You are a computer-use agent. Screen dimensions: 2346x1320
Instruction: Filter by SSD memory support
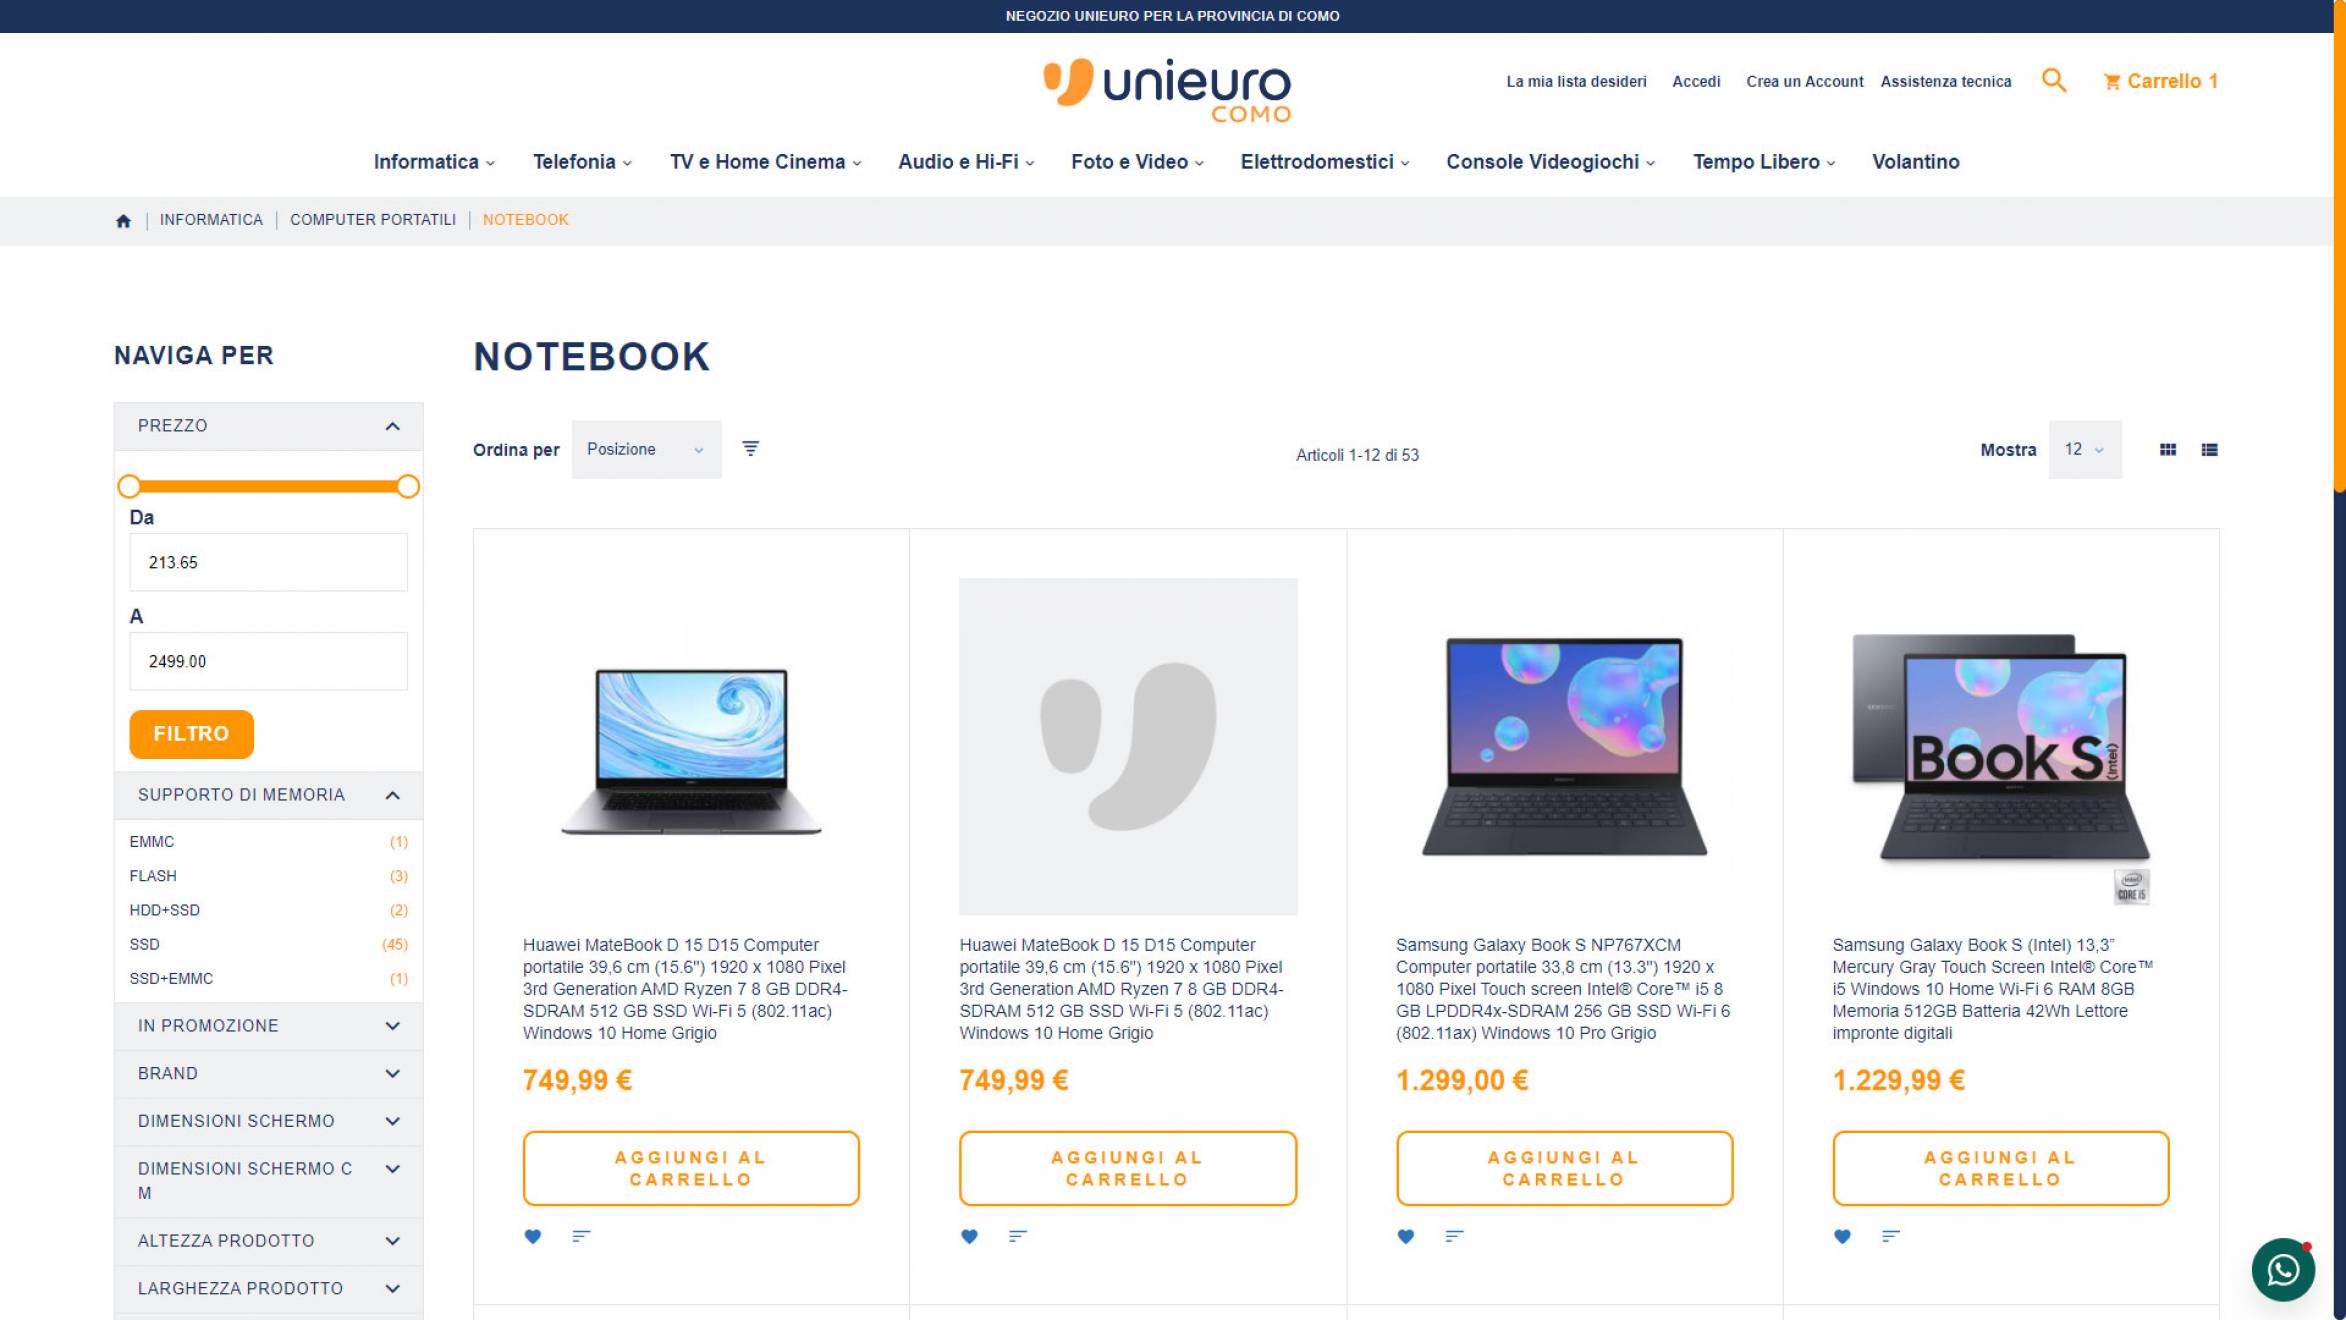[268, 944]
